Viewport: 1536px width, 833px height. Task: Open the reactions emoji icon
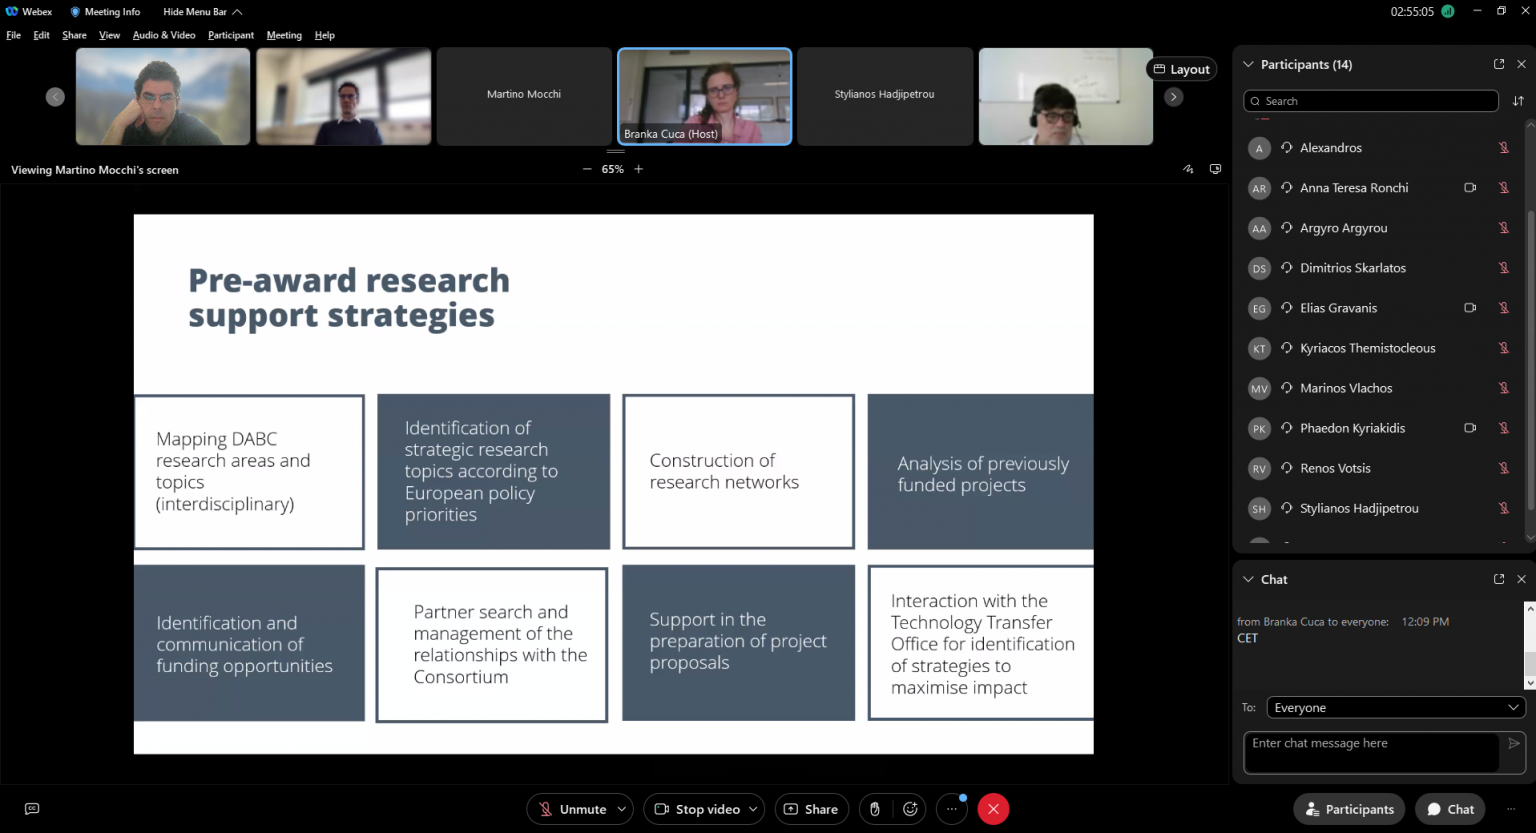[910, 809]
